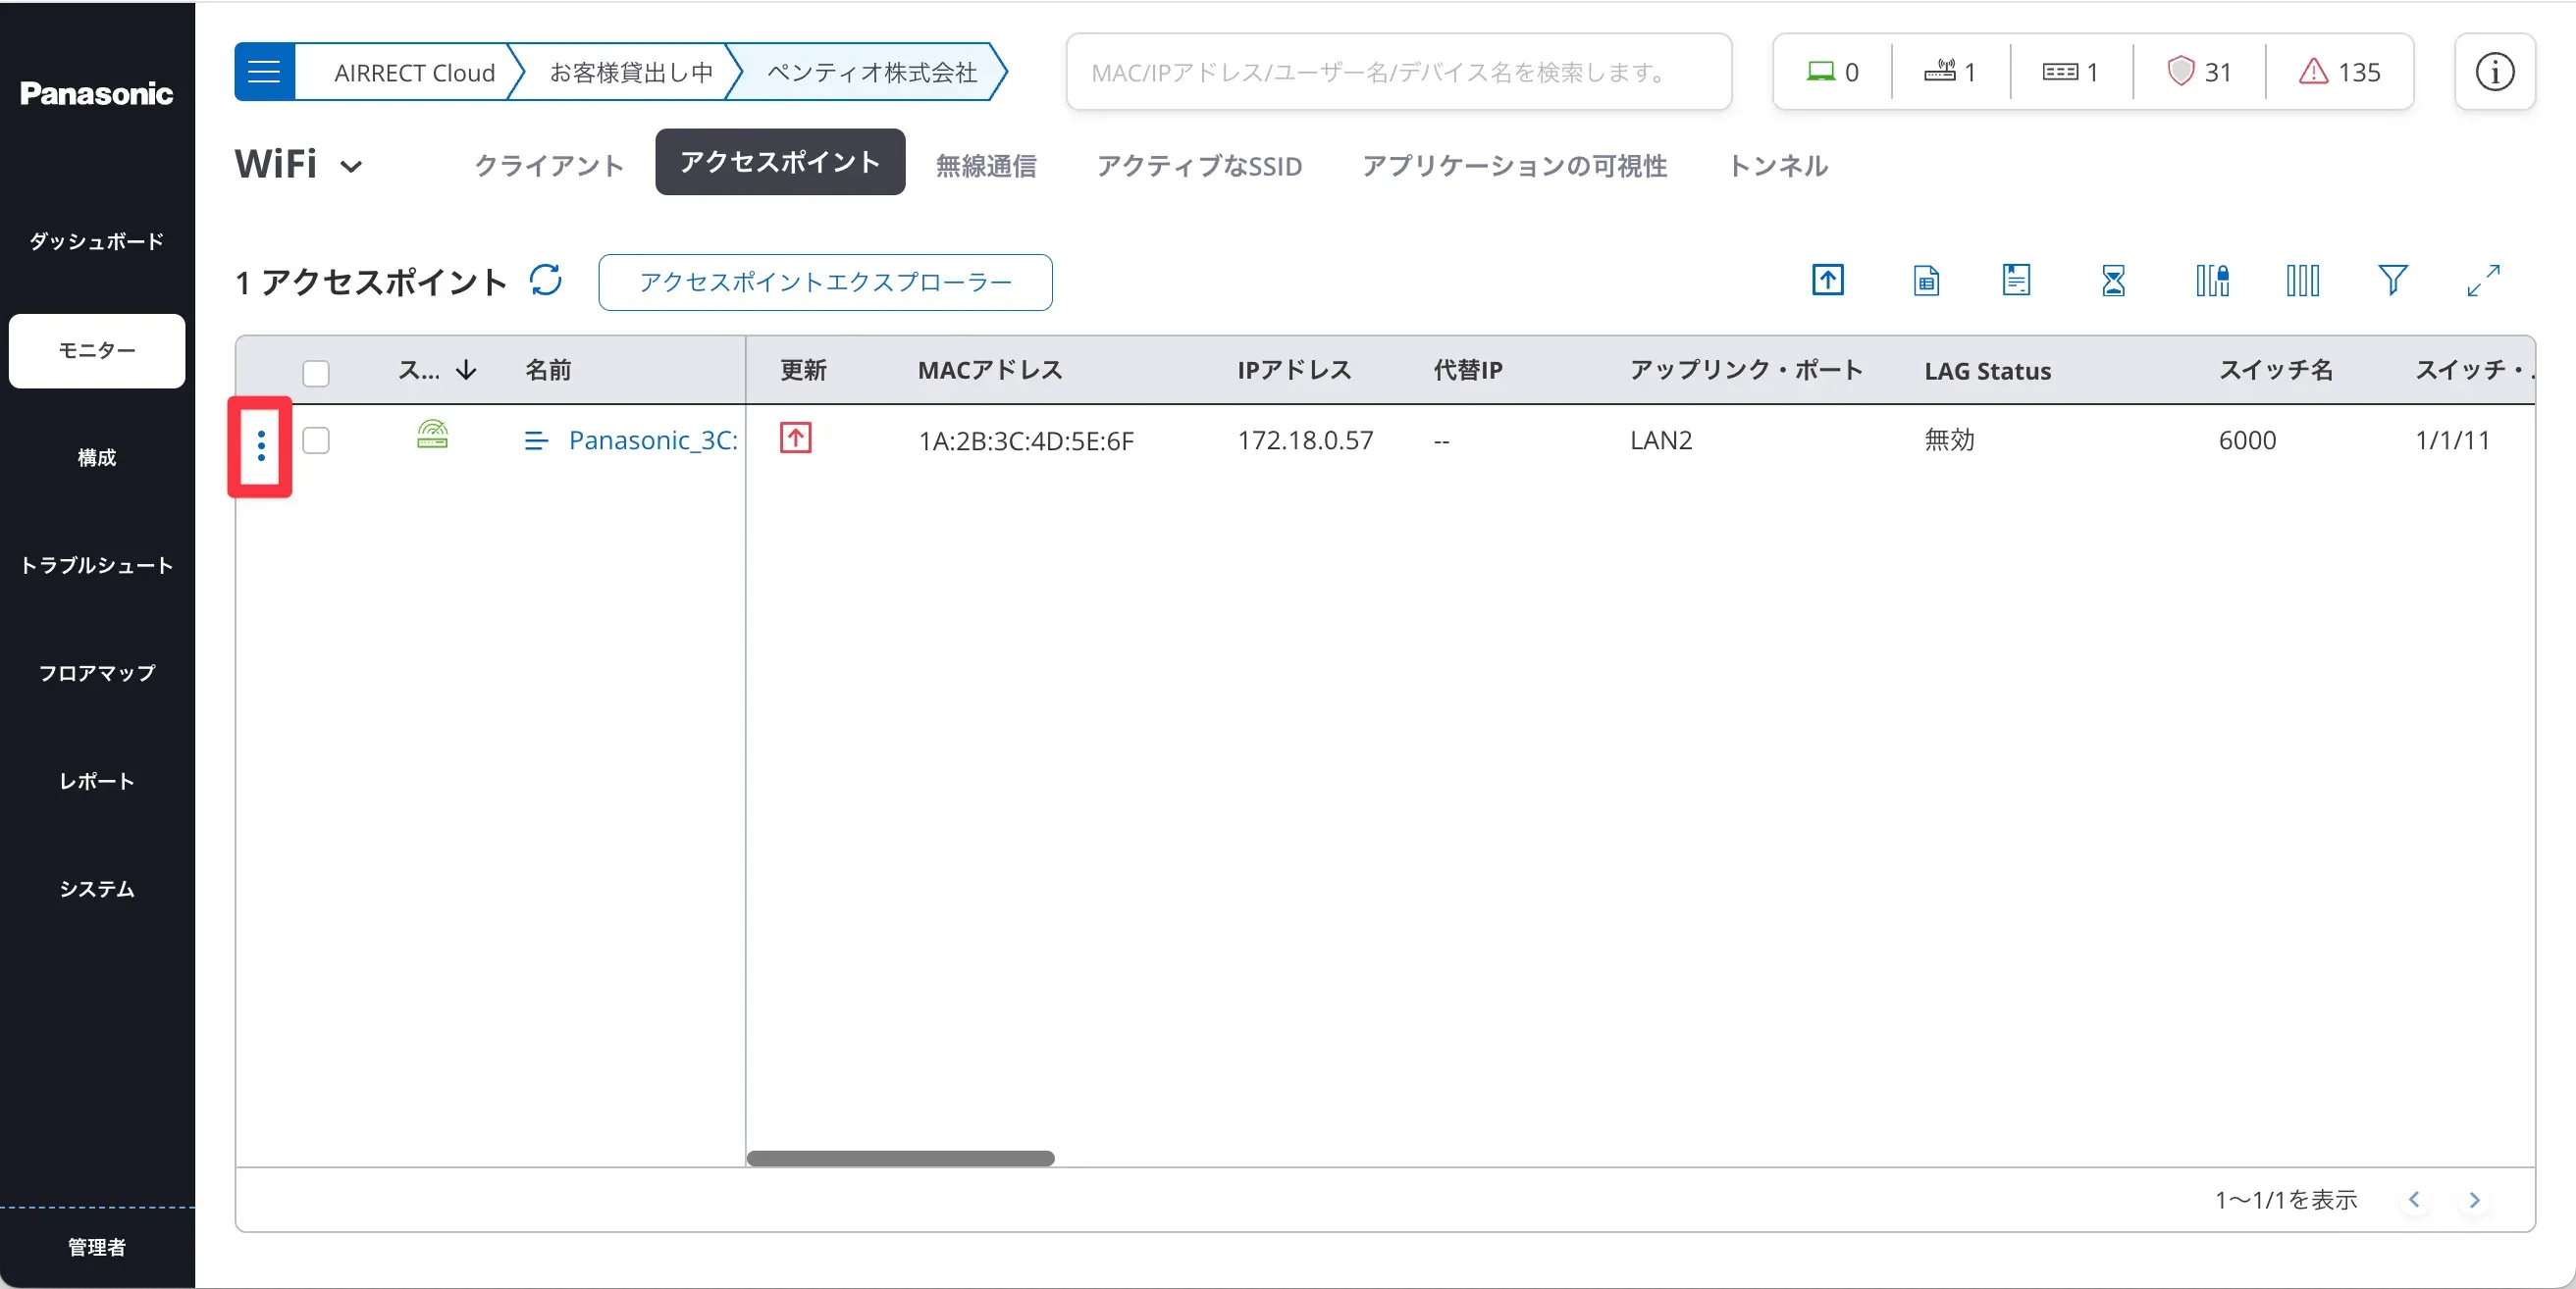
Task: Select the Panasonic_3C row checkbox
Action: click(316, 441)
